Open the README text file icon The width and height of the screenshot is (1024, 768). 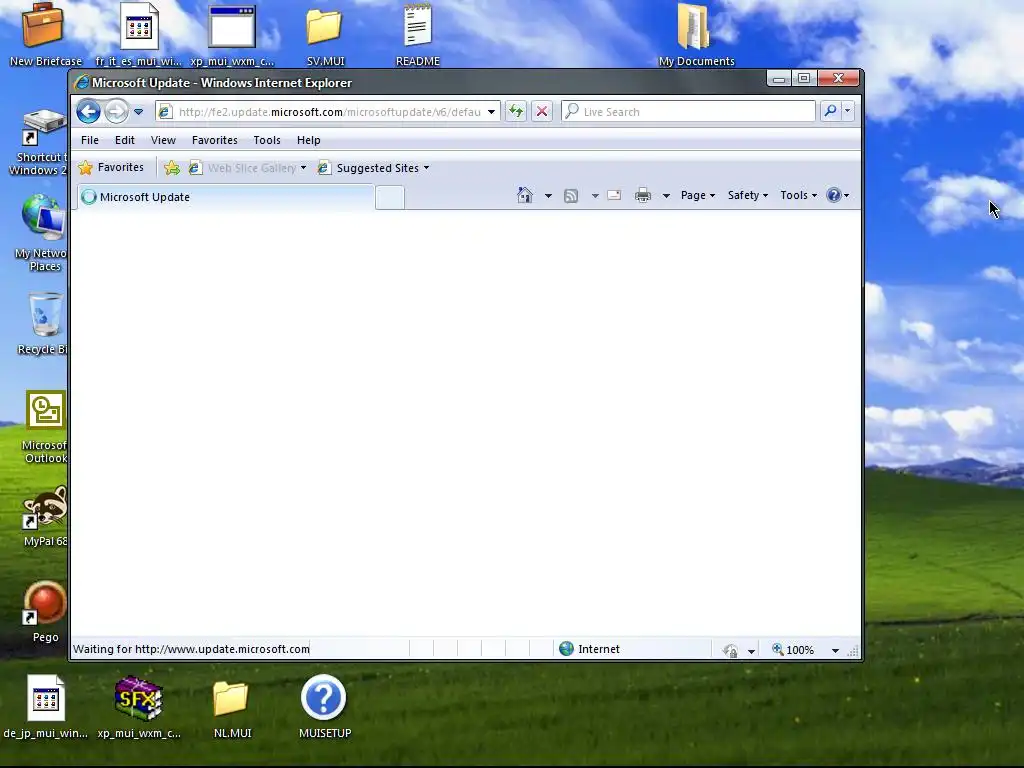point(417,34)
